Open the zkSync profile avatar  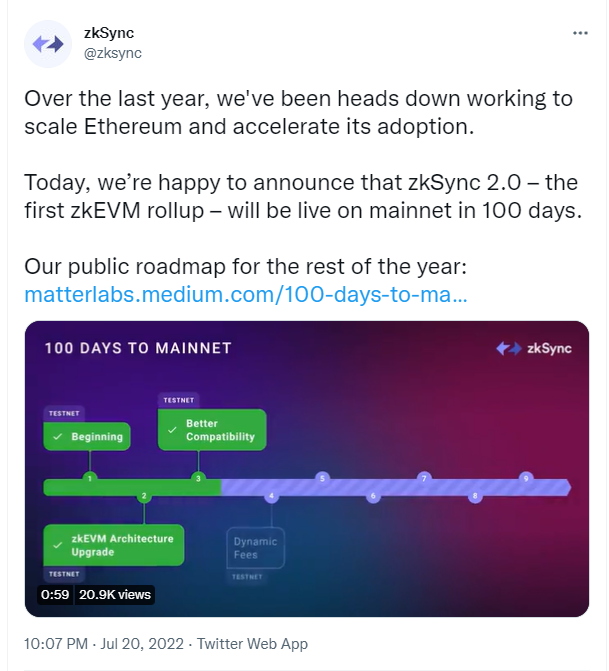(x=48, y=44)
